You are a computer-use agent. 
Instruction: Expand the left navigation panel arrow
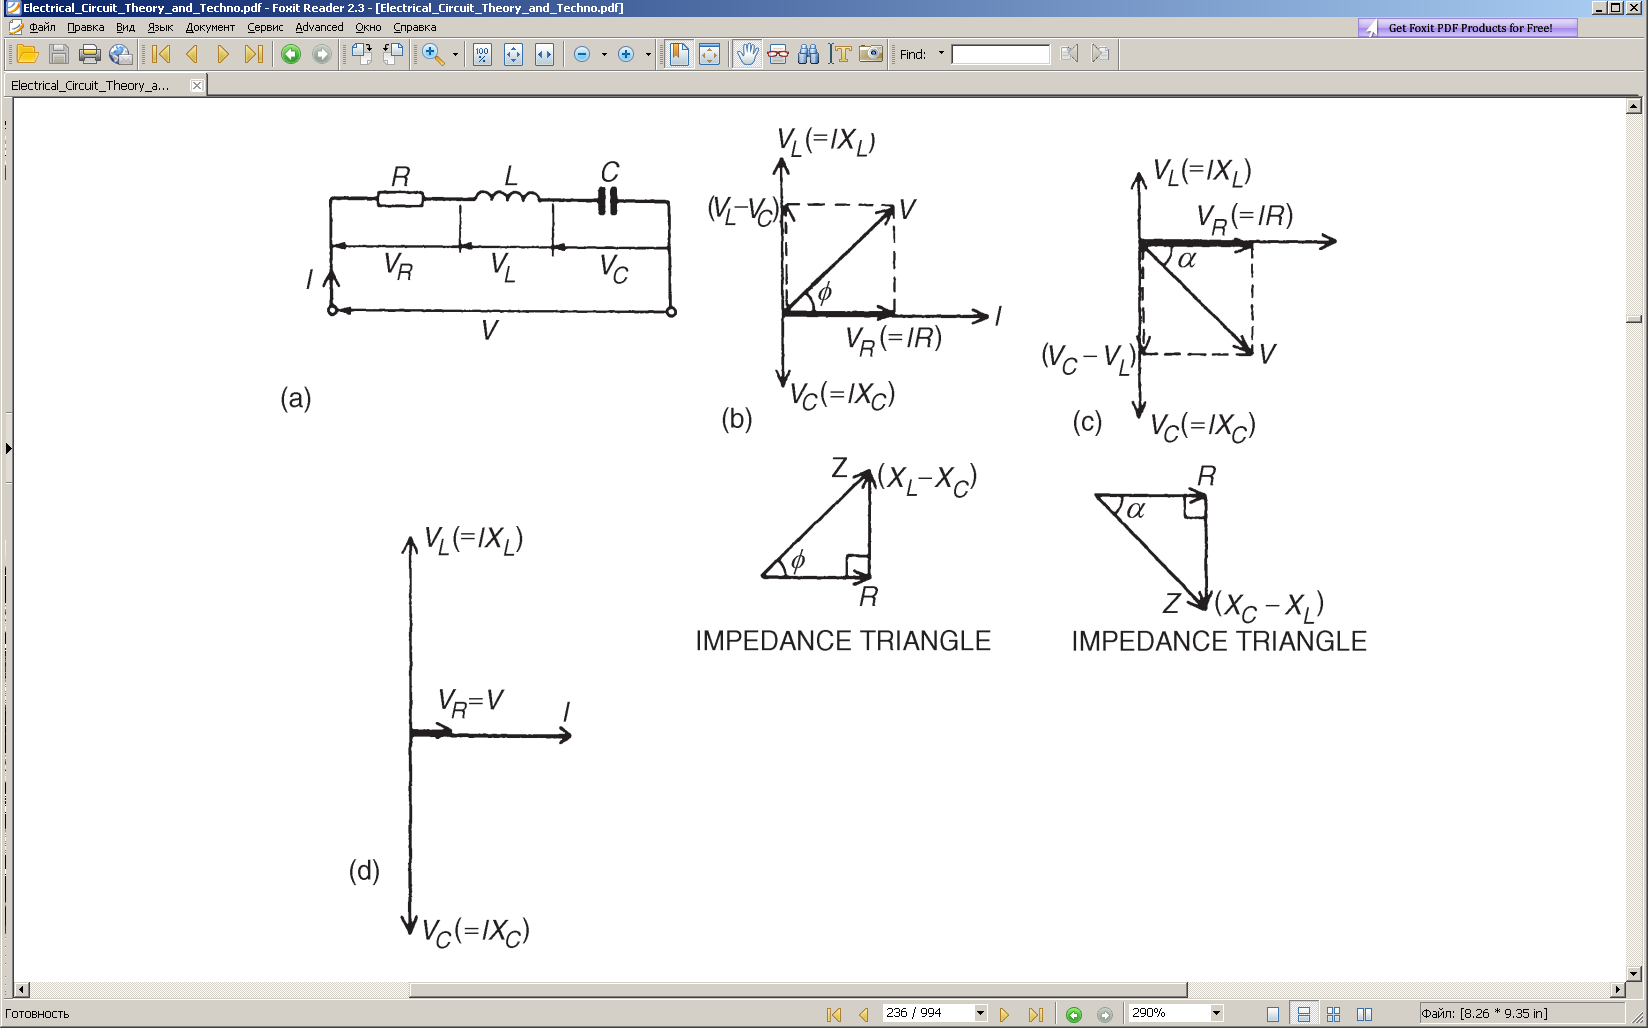point(8,448)
